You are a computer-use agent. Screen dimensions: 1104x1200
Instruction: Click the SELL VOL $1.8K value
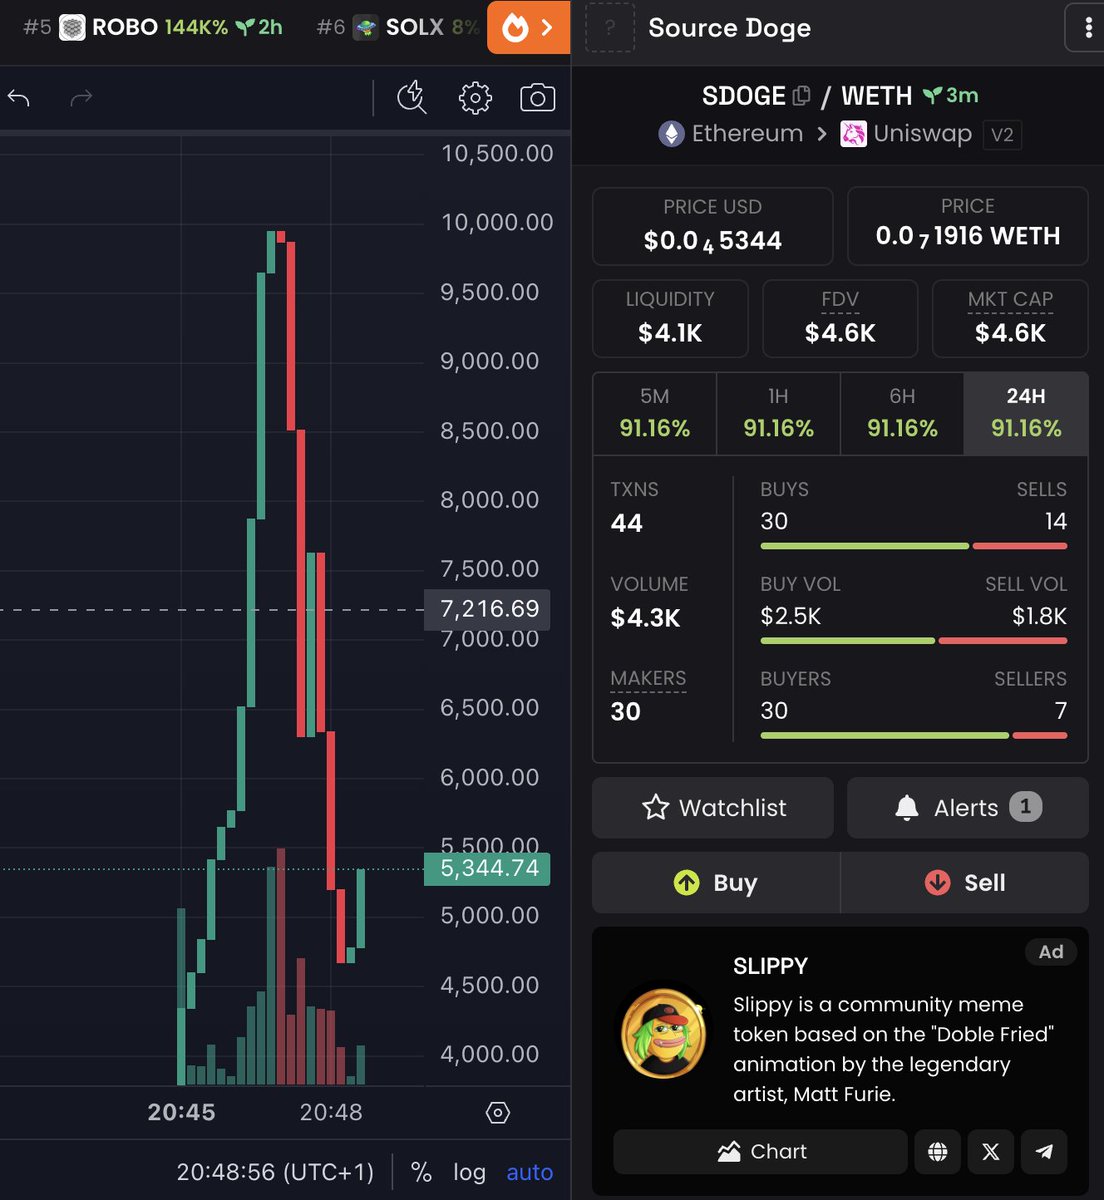(x=1039, y=616)
